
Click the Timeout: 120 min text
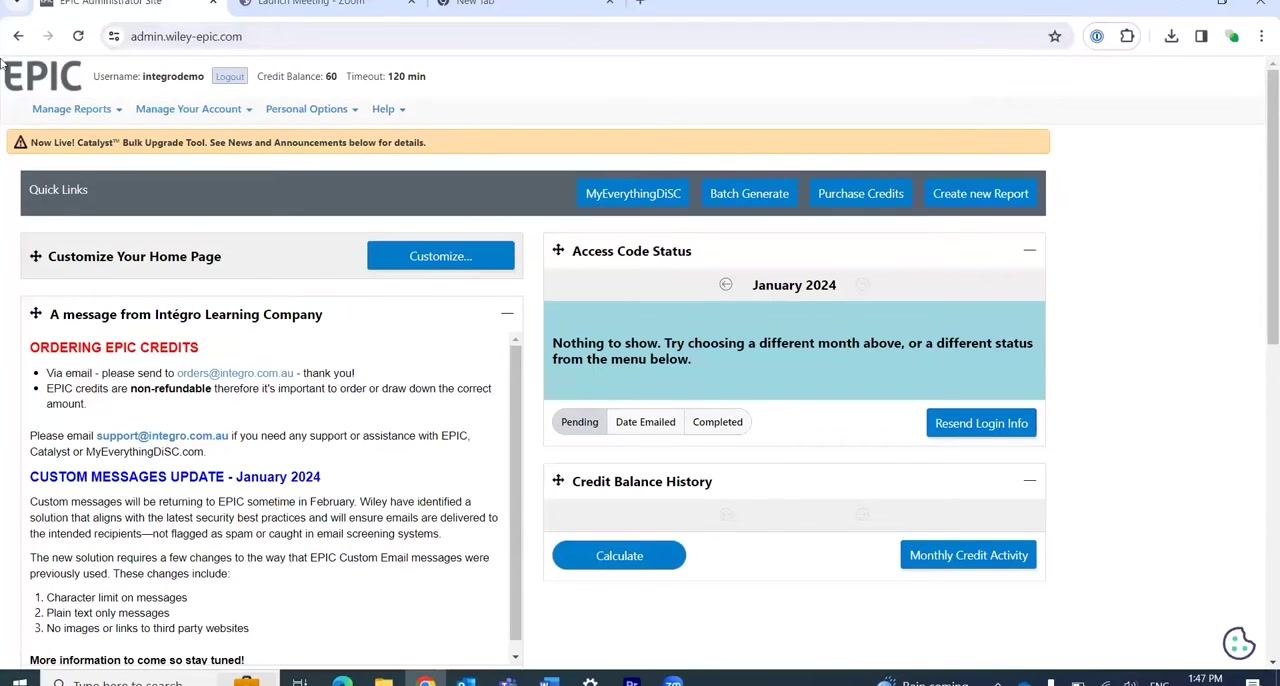(x=386, y=76)
